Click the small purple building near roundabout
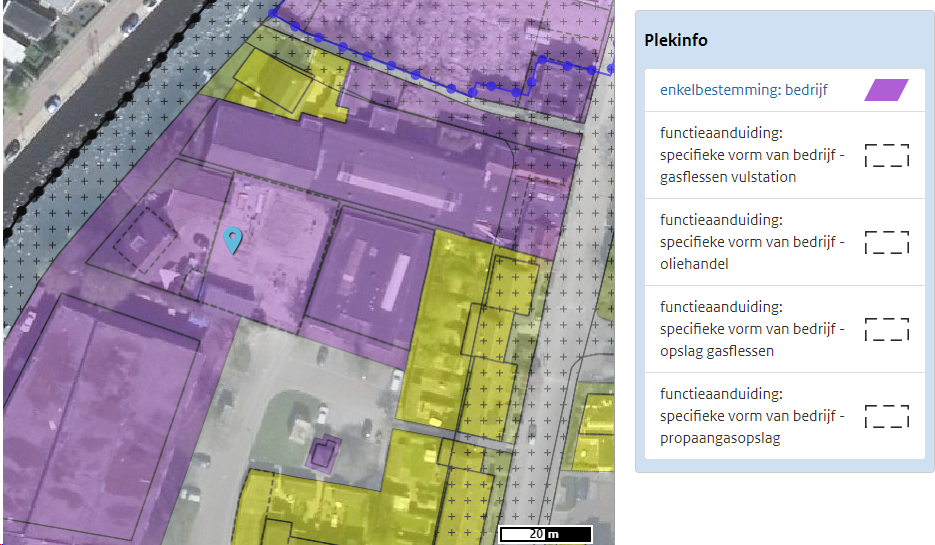Screen dimensions: 935x545 (x=324, y=454)
